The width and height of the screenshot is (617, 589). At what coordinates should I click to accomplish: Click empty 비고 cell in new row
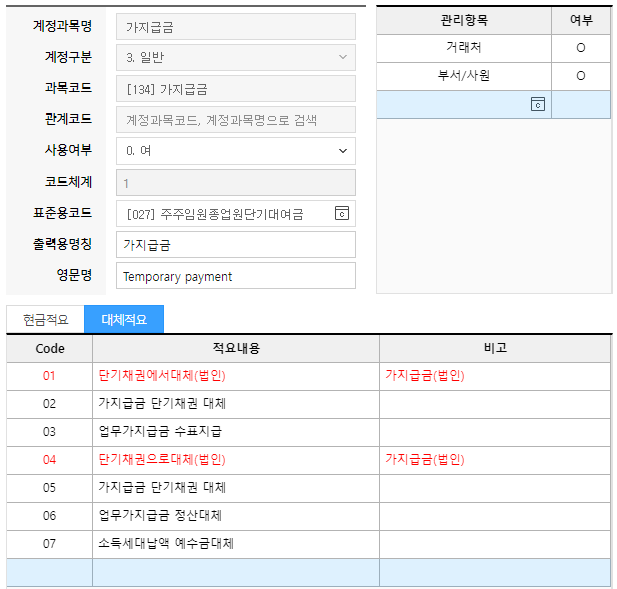pyautogui.click(x=495, y=572)
